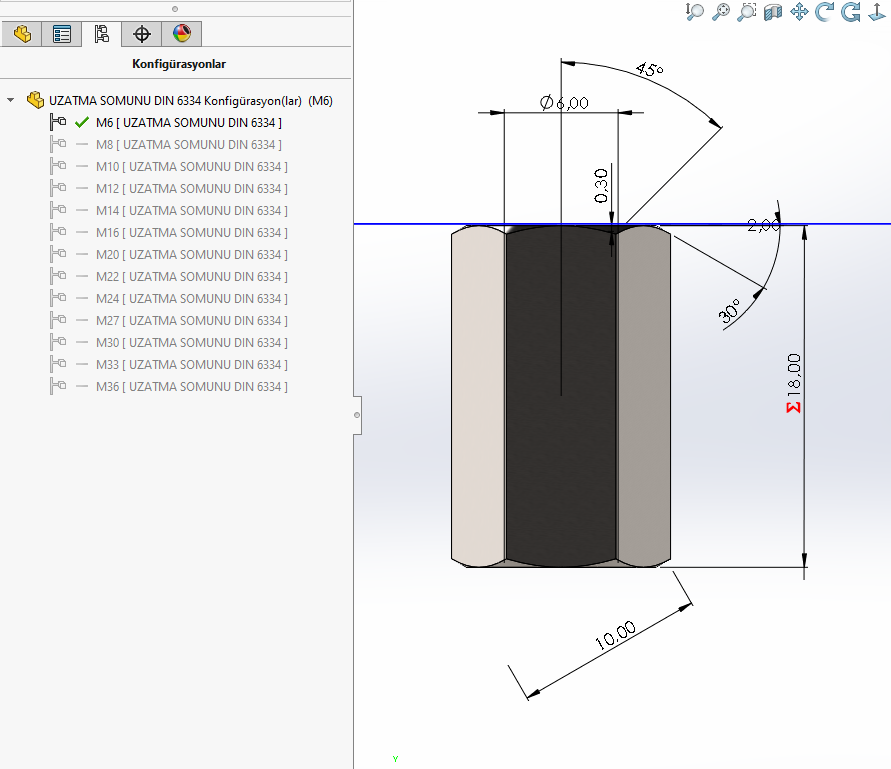Select the active M6 configuration
The height and width of the screenshot is (769, 891).
(x=188, y=123)
